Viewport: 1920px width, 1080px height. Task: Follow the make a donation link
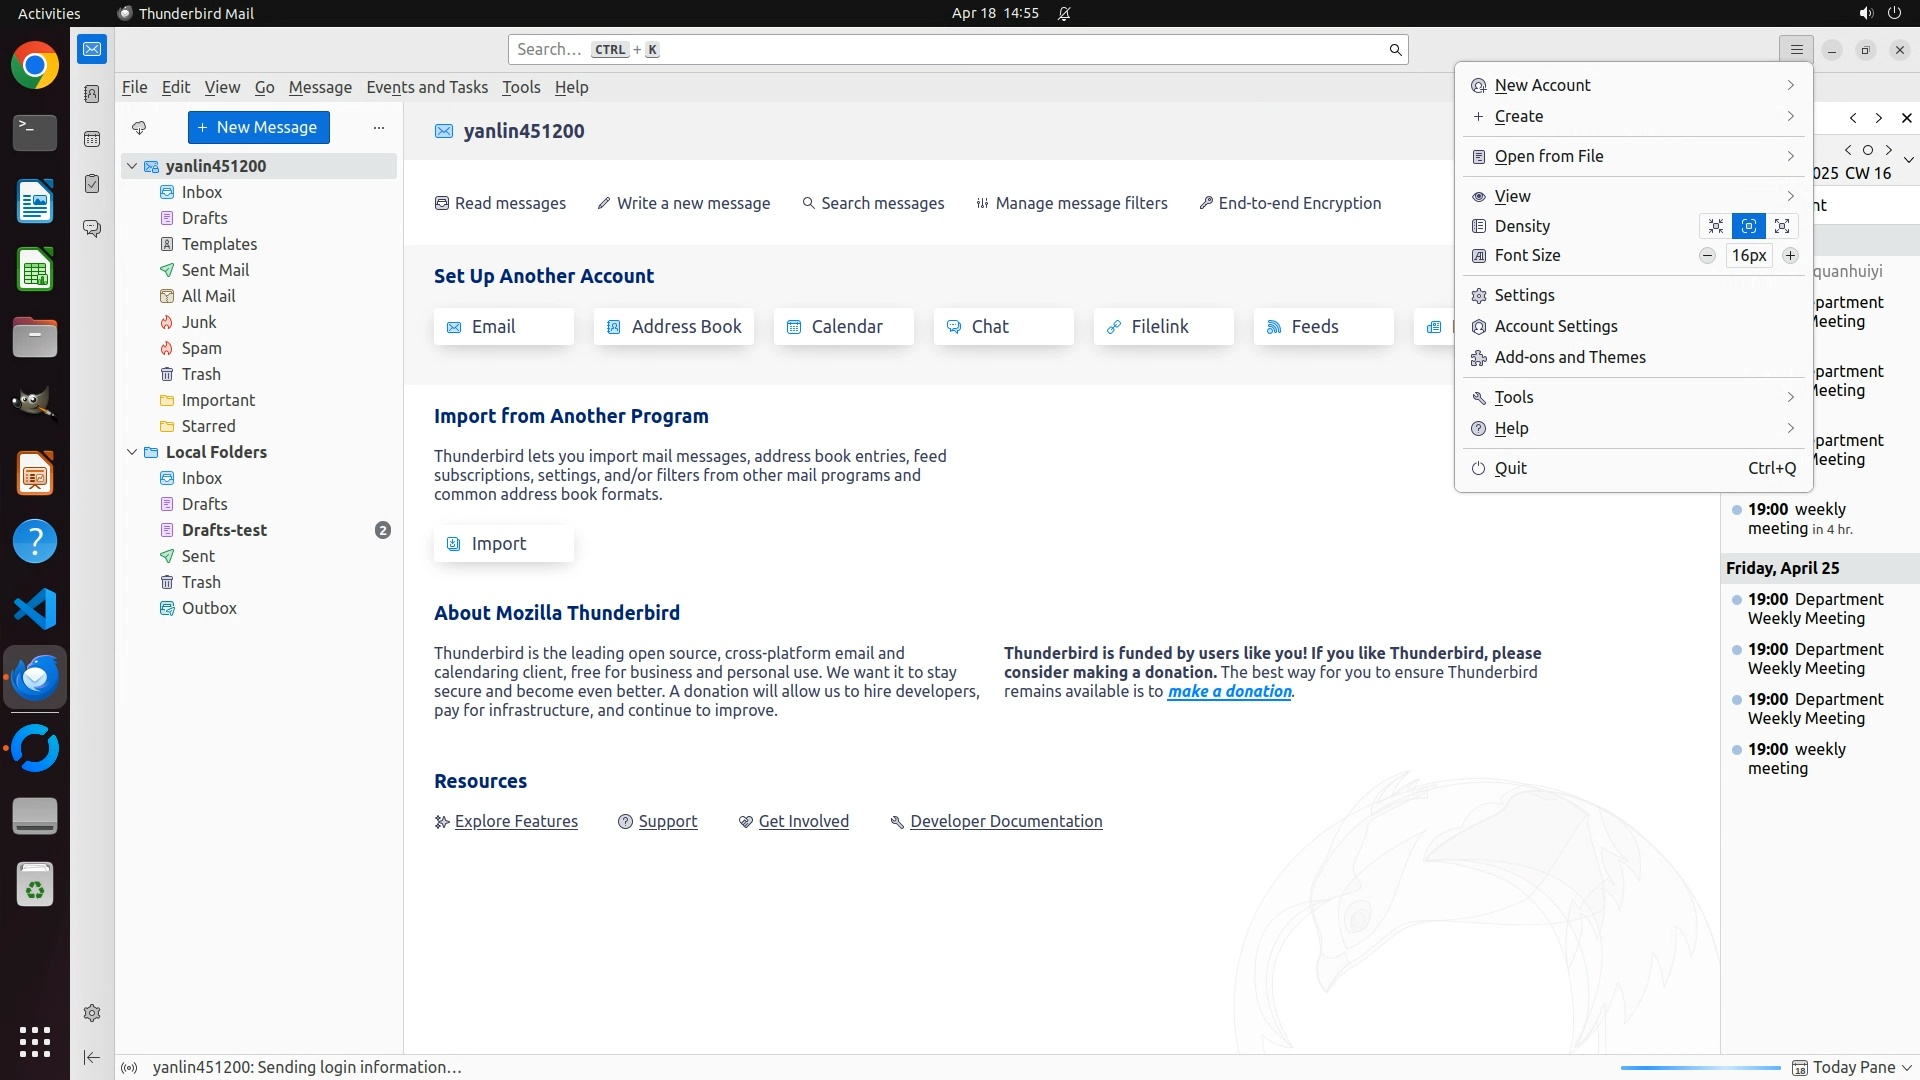point(1229,691)
